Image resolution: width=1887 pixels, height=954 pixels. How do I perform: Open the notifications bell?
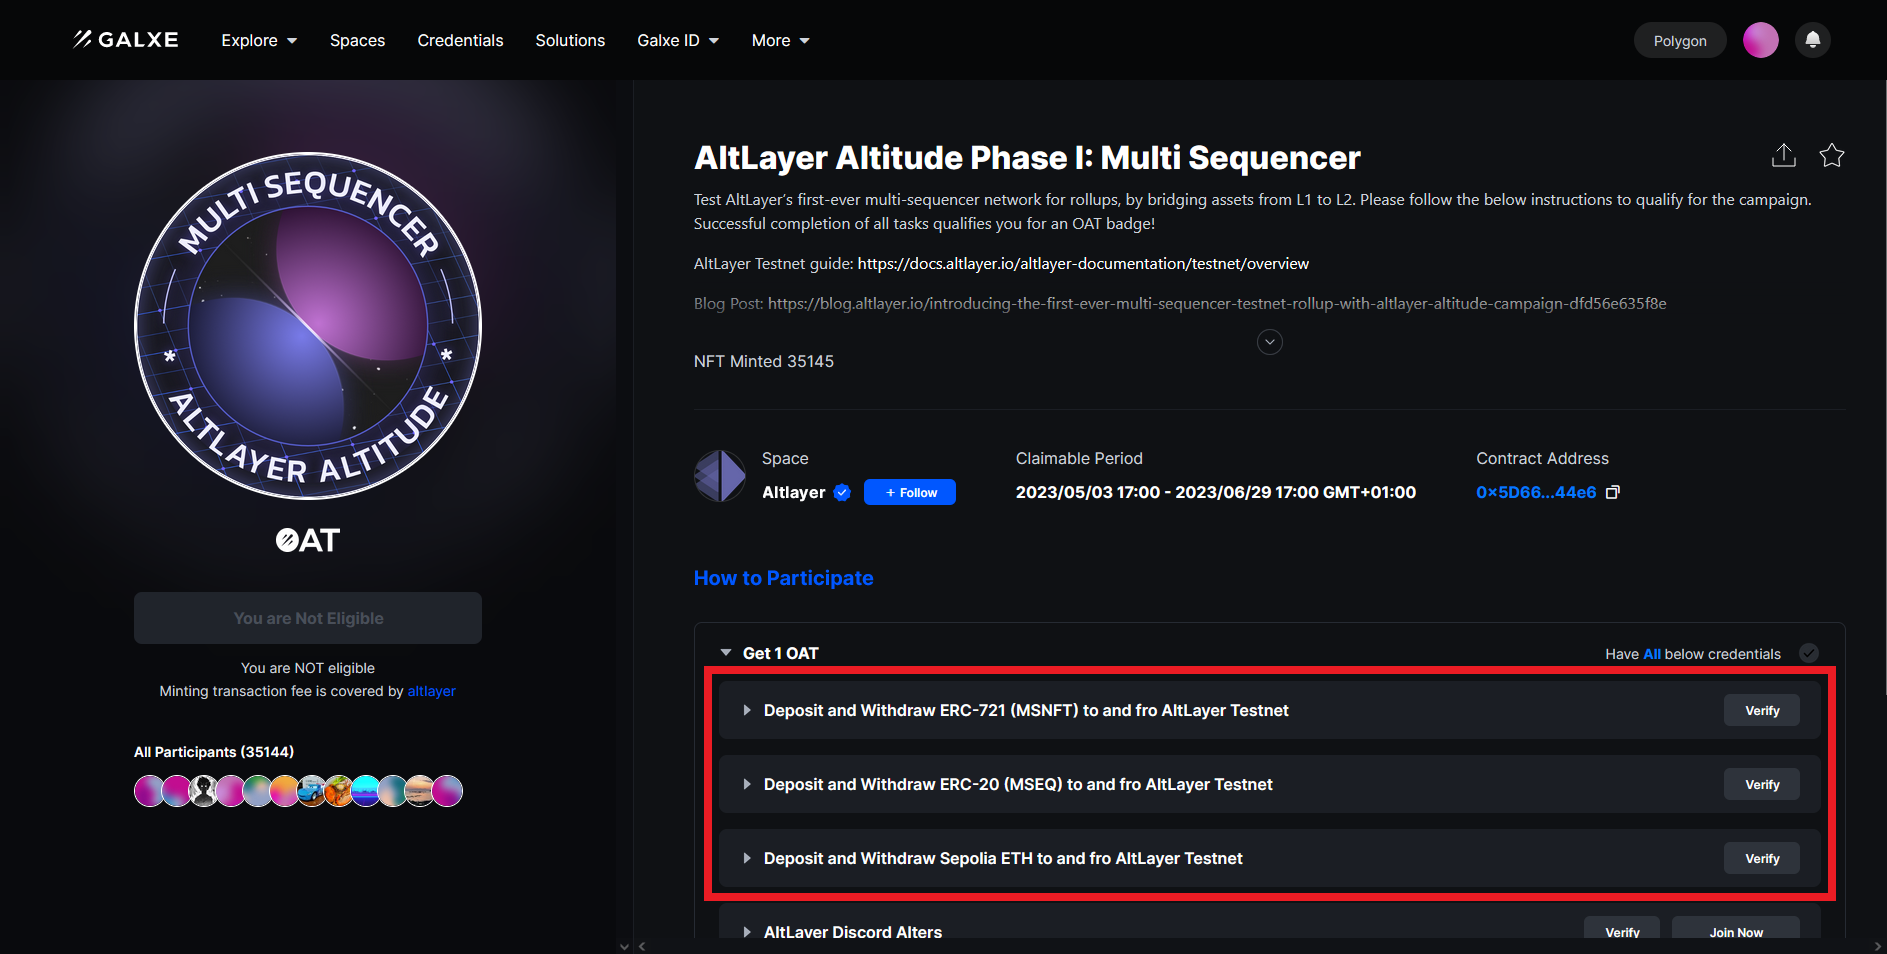(1812, 40)
